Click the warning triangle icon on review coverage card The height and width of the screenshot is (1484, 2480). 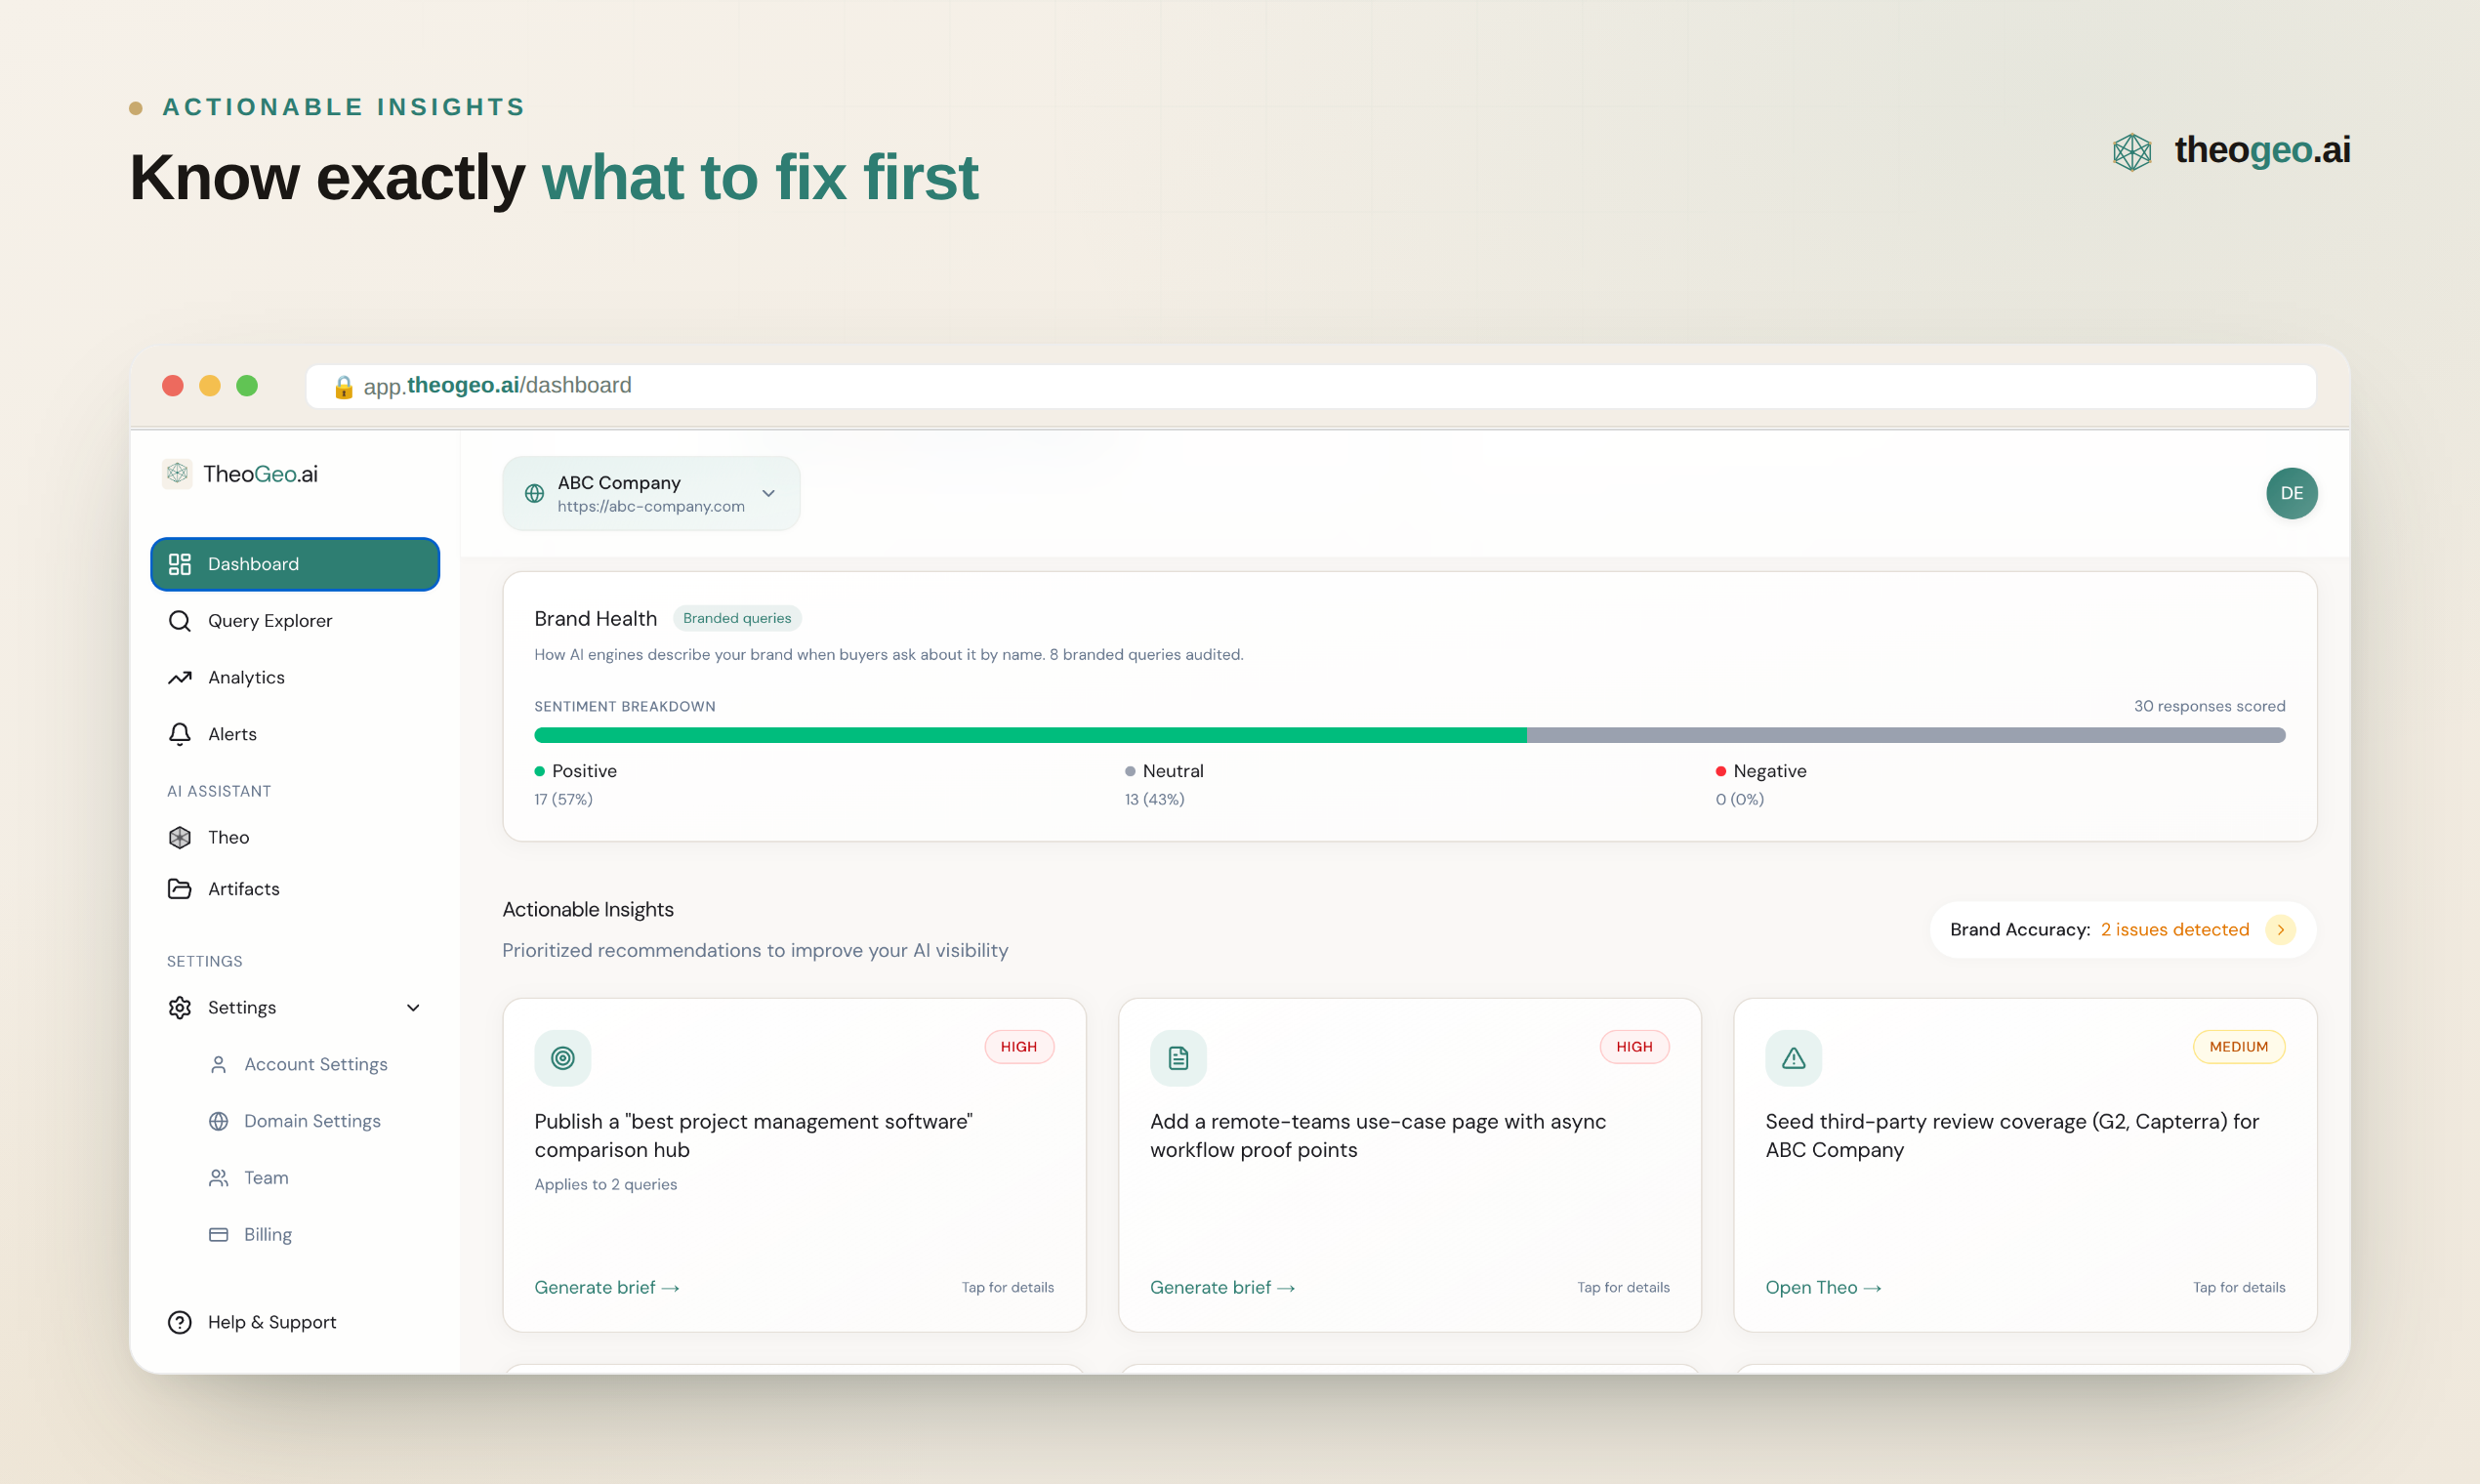[1793, 1058]
